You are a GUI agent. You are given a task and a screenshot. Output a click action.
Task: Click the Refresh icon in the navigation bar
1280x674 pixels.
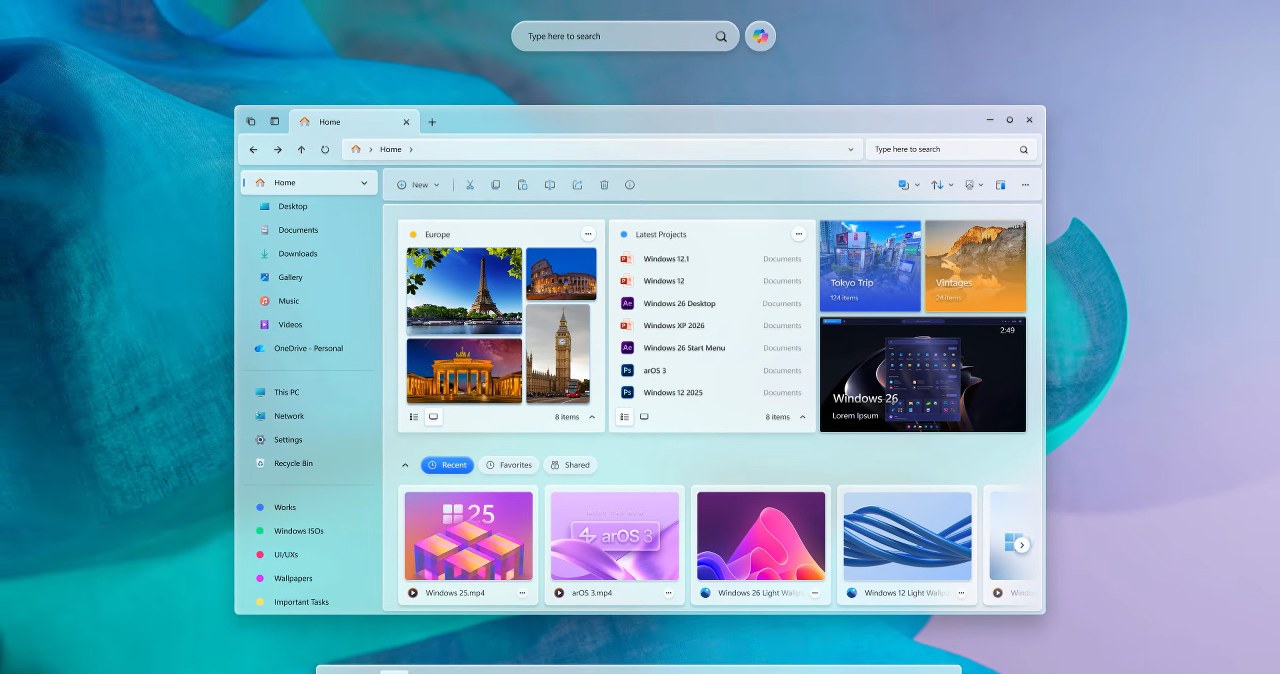(325, 148)
